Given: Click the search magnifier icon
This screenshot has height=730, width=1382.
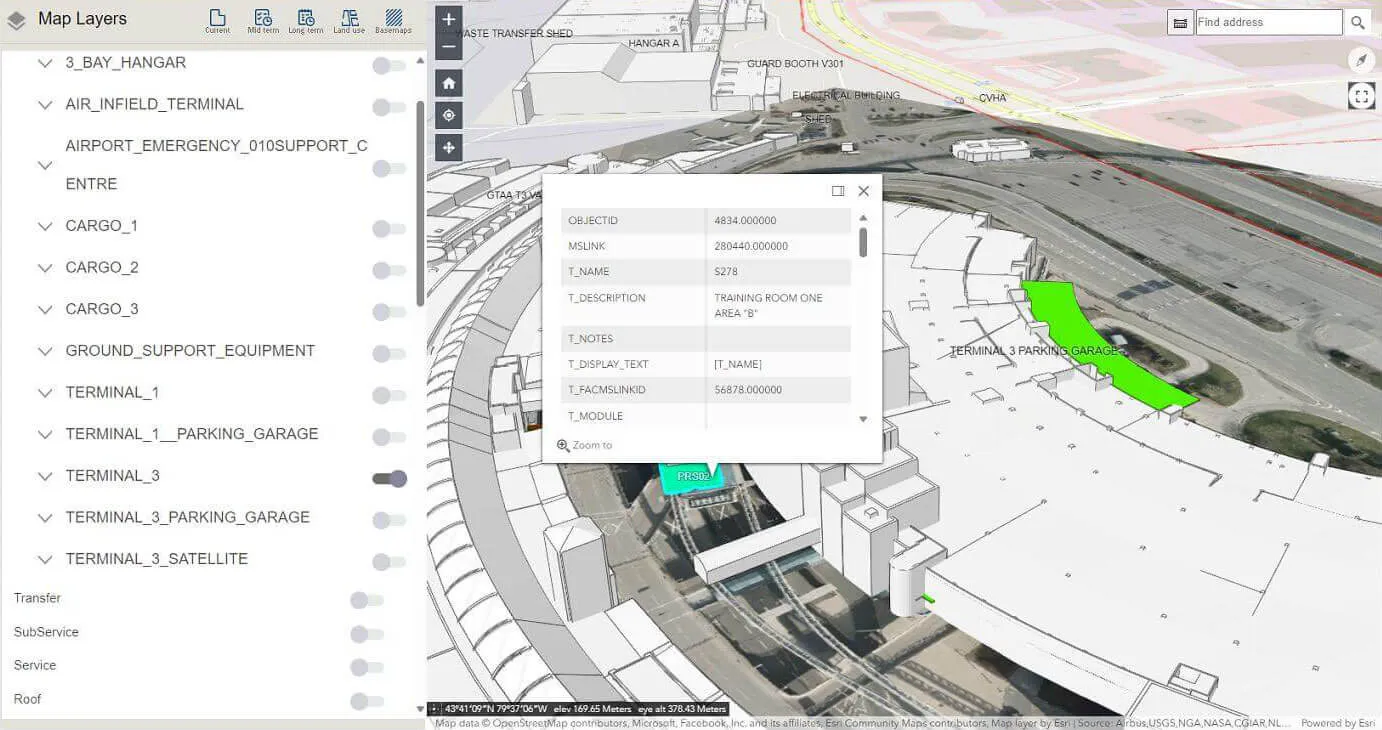Looking at the screenshot, I should tap(1357, 22).
